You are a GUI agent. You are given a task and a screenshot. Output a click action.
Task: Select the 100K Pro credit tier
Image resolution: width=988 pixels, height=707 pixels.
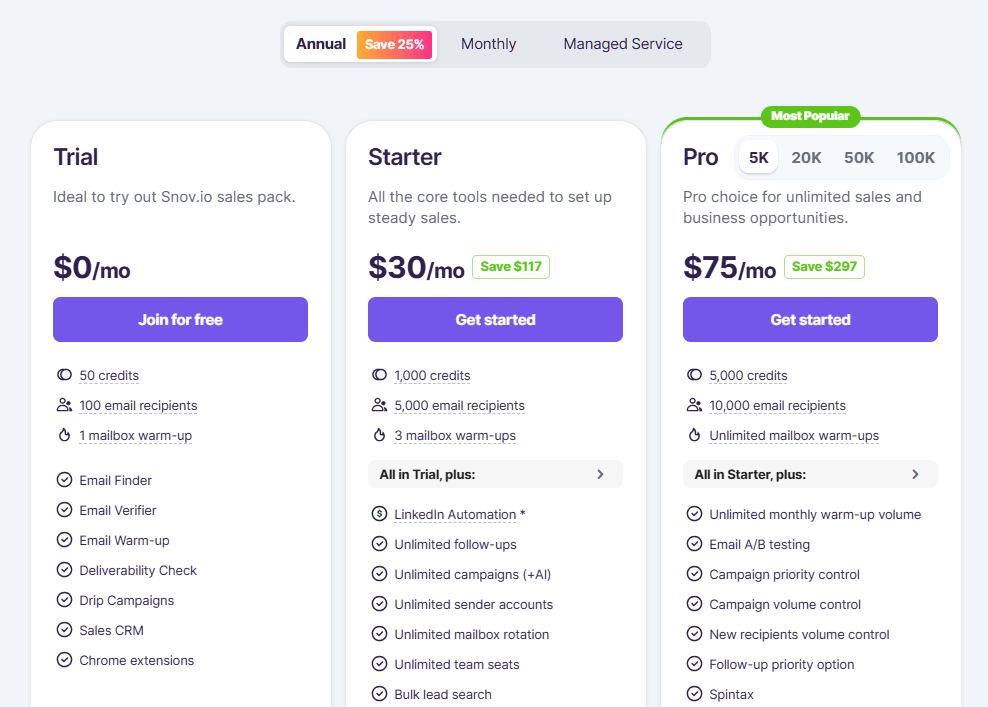pyautogui.click(x=915, y=158)
